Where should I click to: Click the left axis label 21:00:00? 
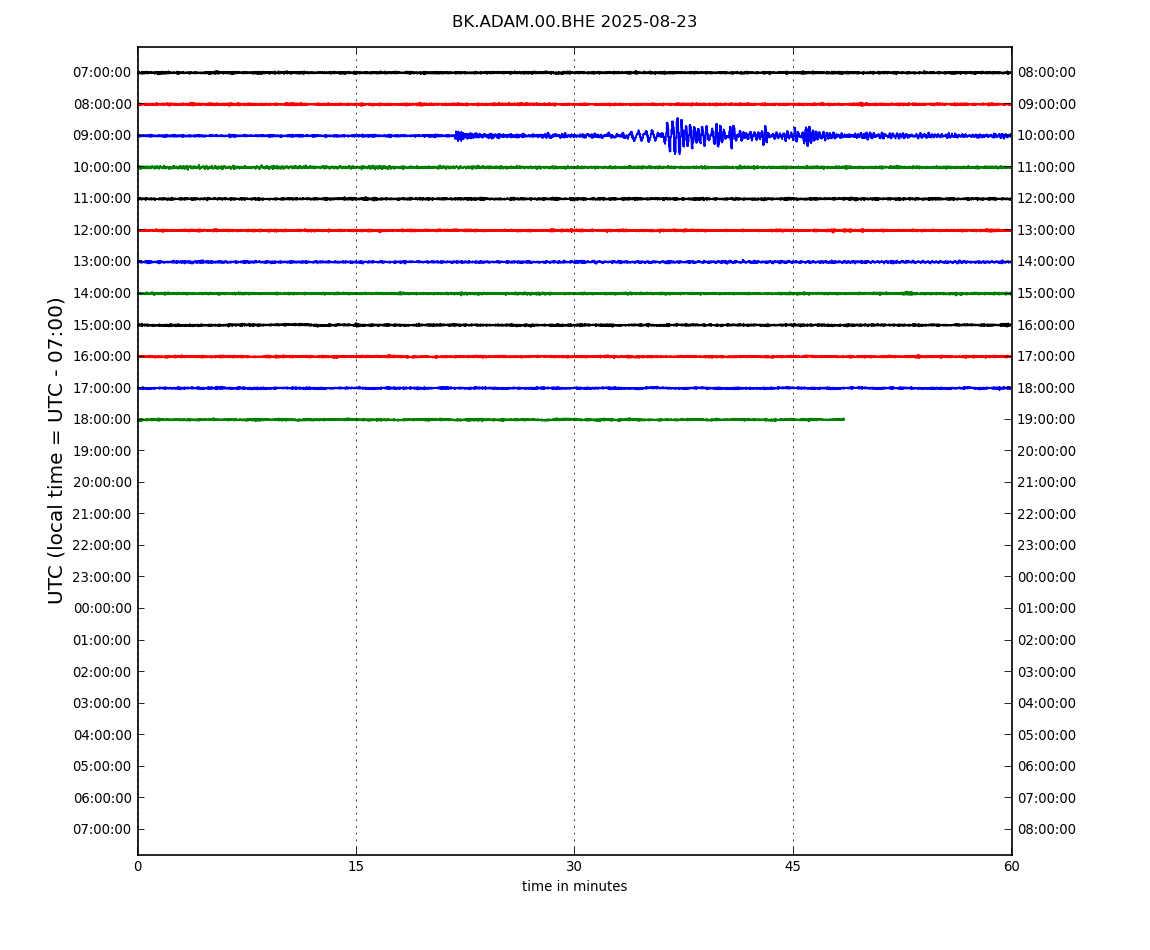coord(102,514)
